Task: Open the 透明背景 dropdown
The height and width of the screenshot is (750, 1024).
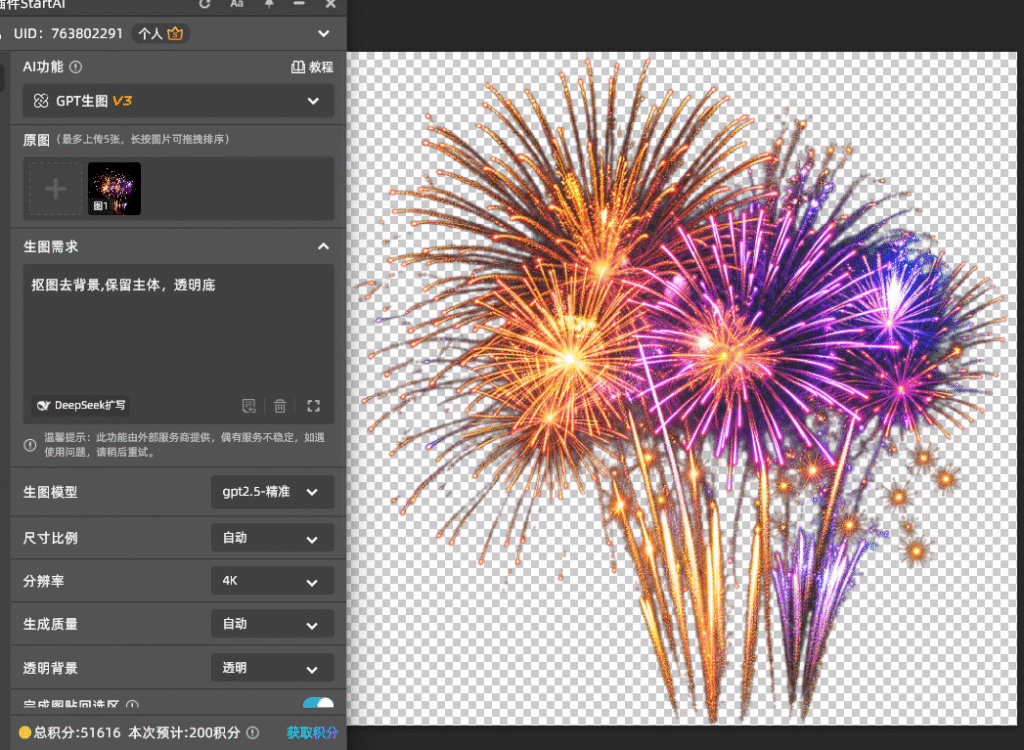Action: coord(272,668)
